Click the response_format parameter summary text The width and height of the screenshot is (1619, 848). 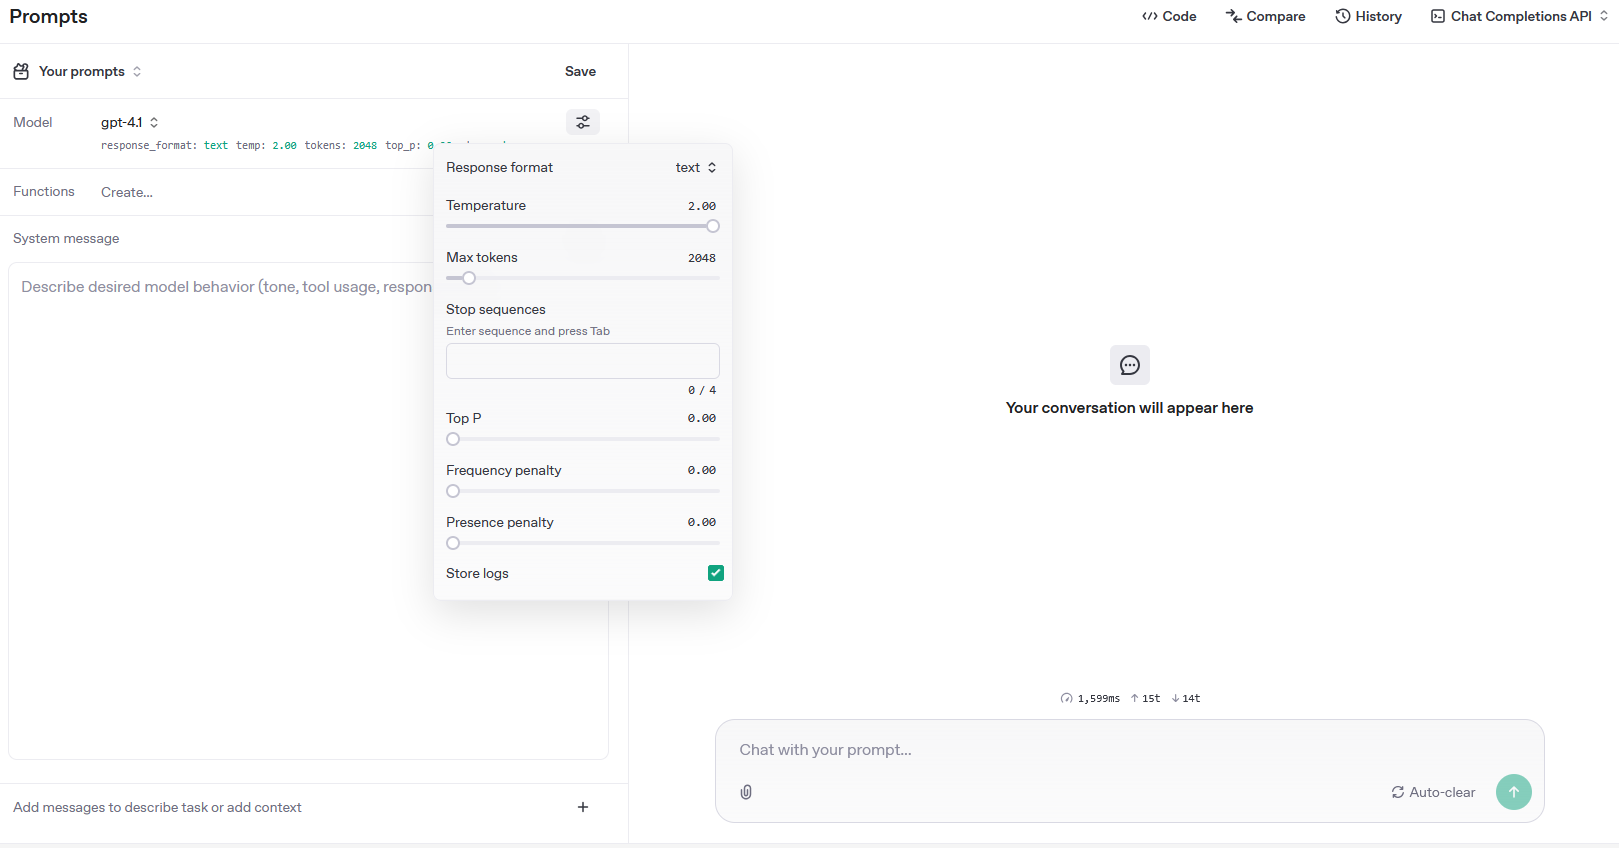(x=164, y=146)
